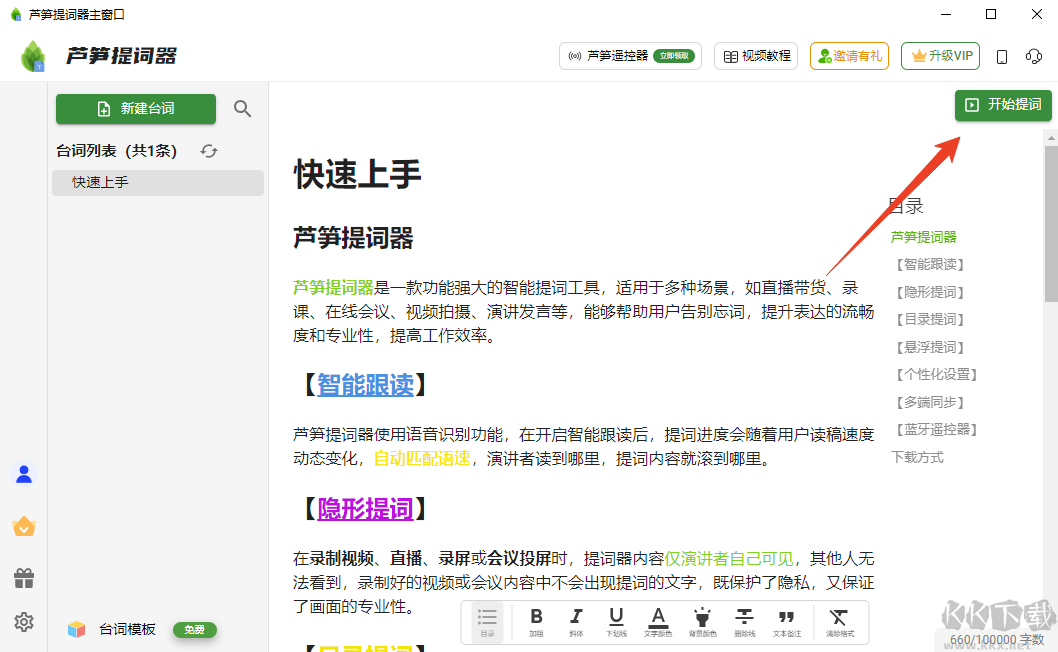Apply strikethrough (删除线) formatting
The height and width of the screenshot is (652, 1058).
744,622
